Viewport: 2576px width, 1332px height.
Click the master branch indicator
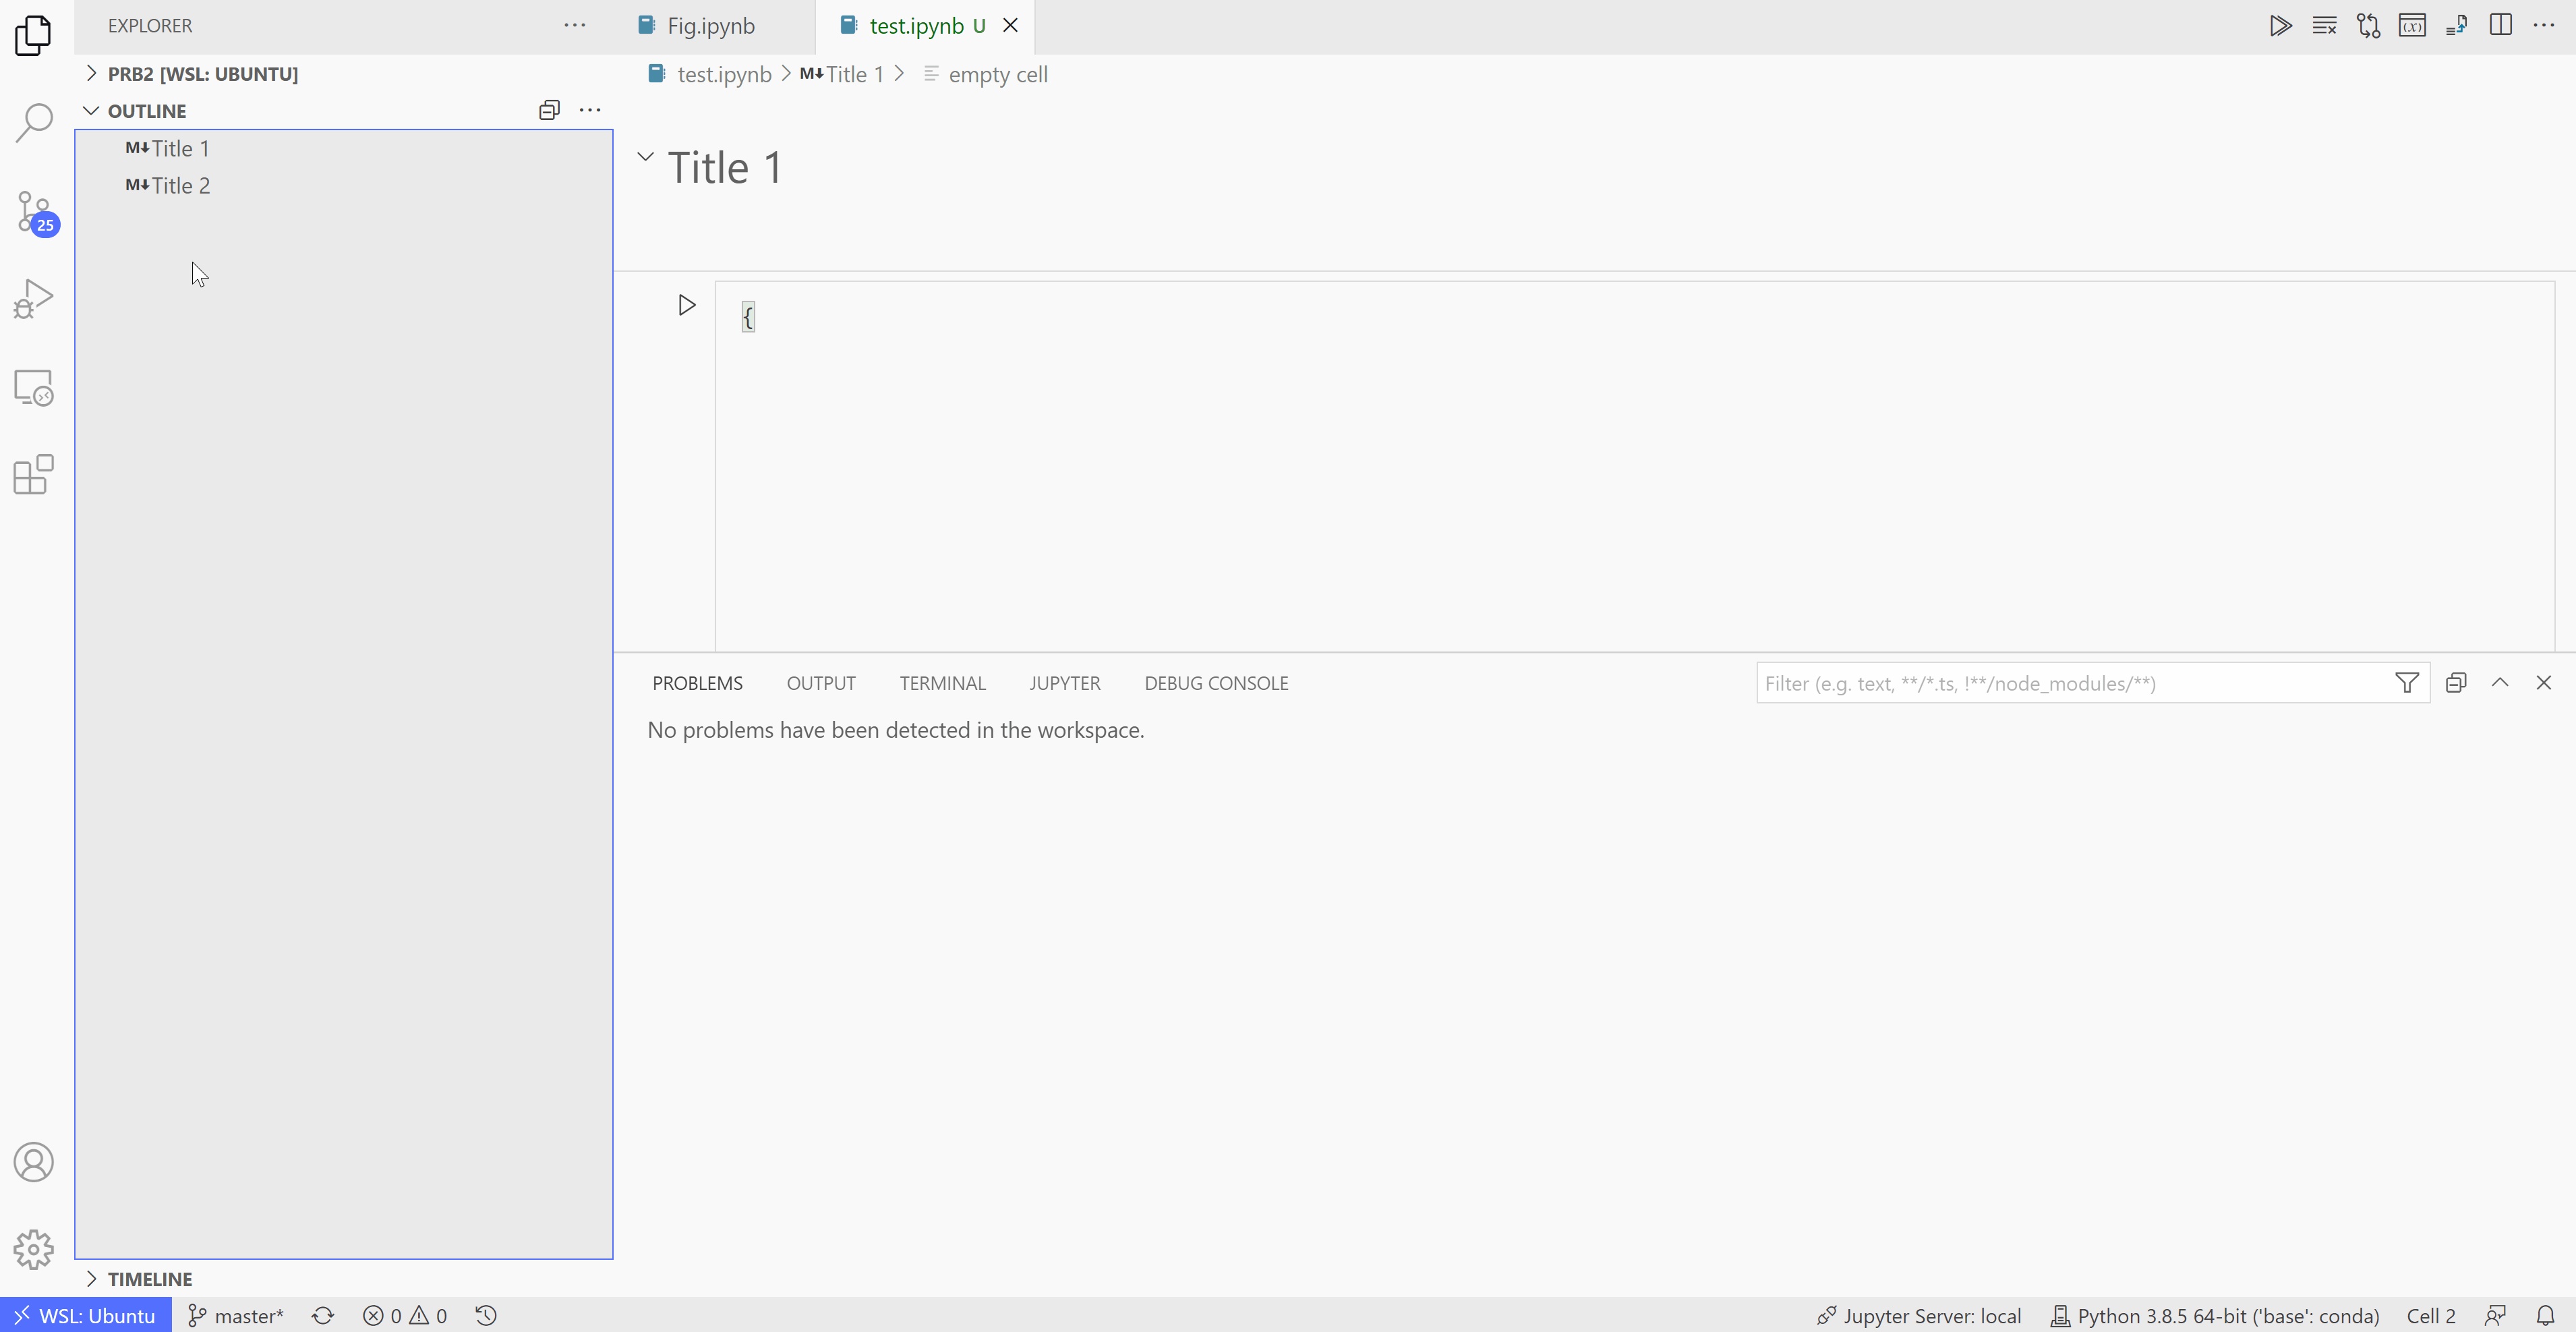[x=236, y=1315]
